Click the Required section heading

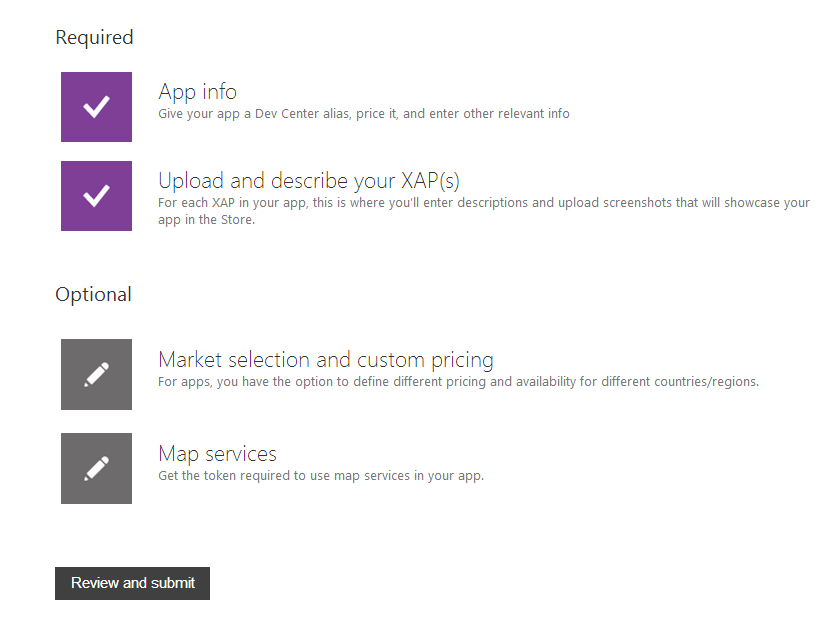pyautogui.click(x=94, y=37)
